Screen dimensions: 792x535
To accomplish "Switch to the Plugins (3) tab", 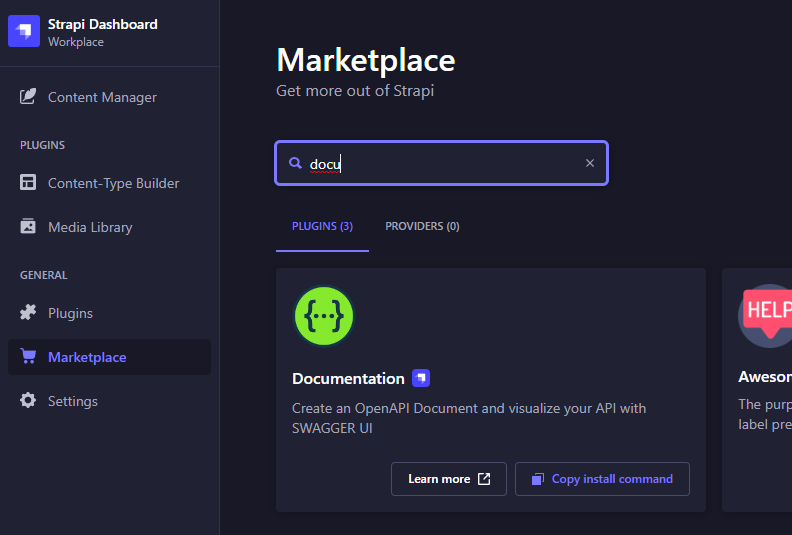I will click(322, 226).
